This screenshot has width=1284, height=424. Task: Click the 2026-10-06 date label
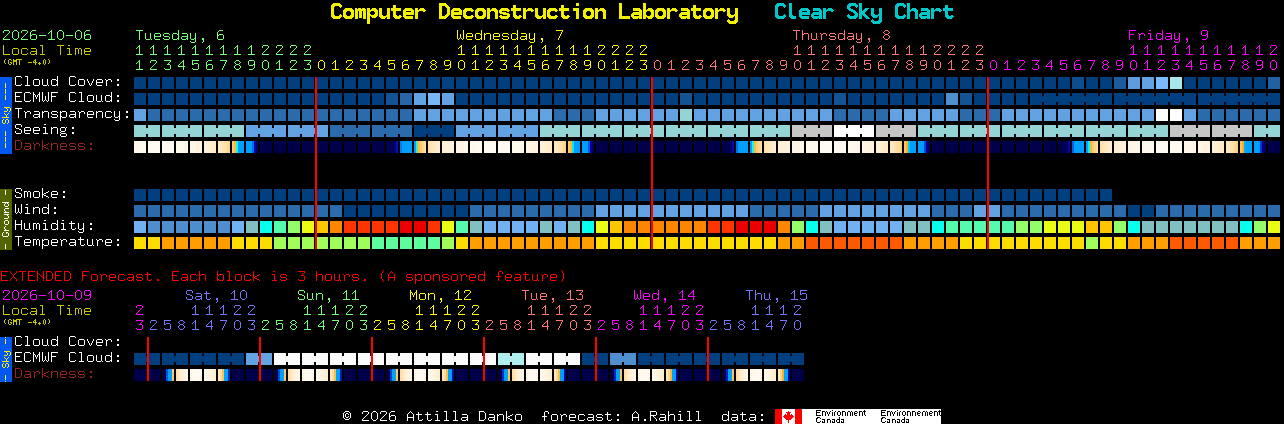[x=47, y=35]
